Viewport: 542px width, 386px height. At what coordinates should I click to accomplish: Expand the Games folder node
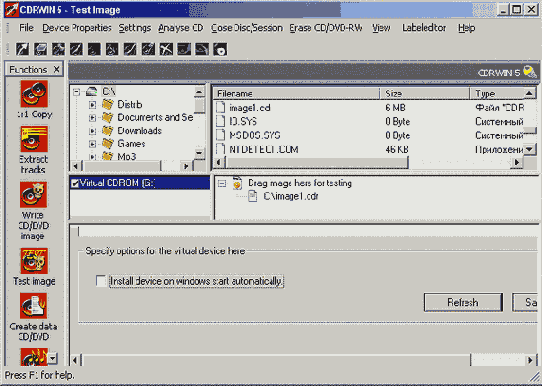pos(92,144)
